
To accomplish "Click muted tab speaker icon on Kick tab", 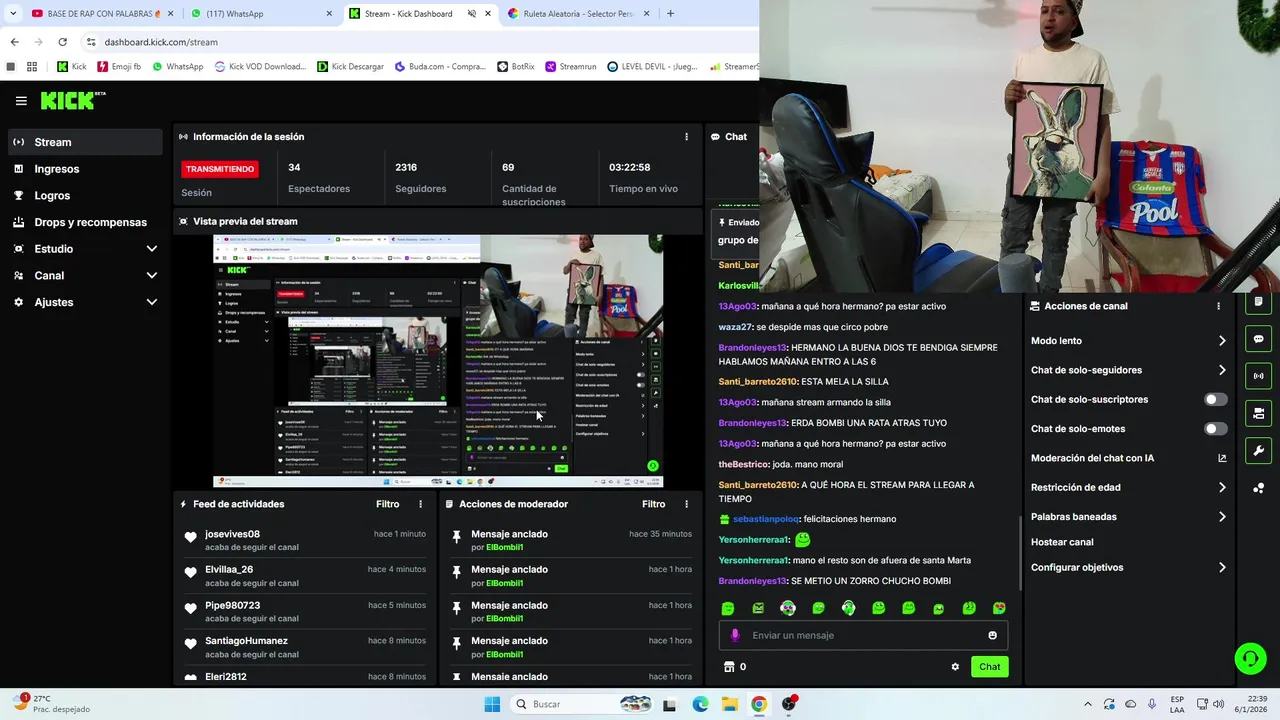I will click(x=471, y=14).
